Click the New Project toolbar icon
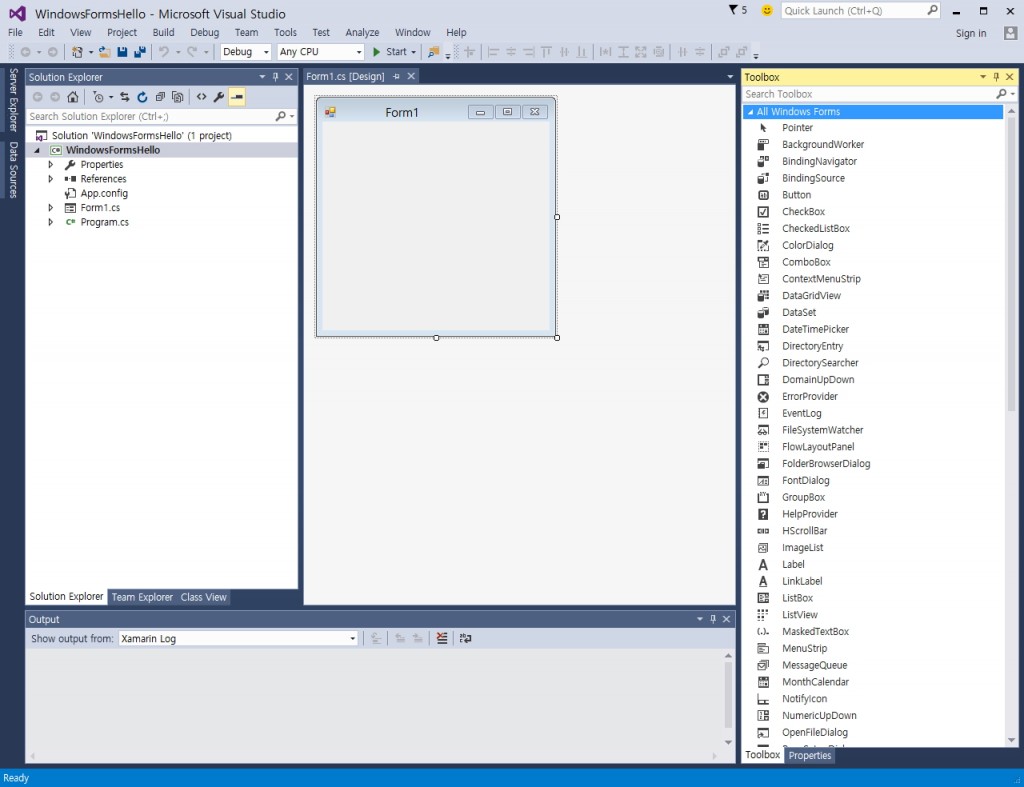 [78, 52]
